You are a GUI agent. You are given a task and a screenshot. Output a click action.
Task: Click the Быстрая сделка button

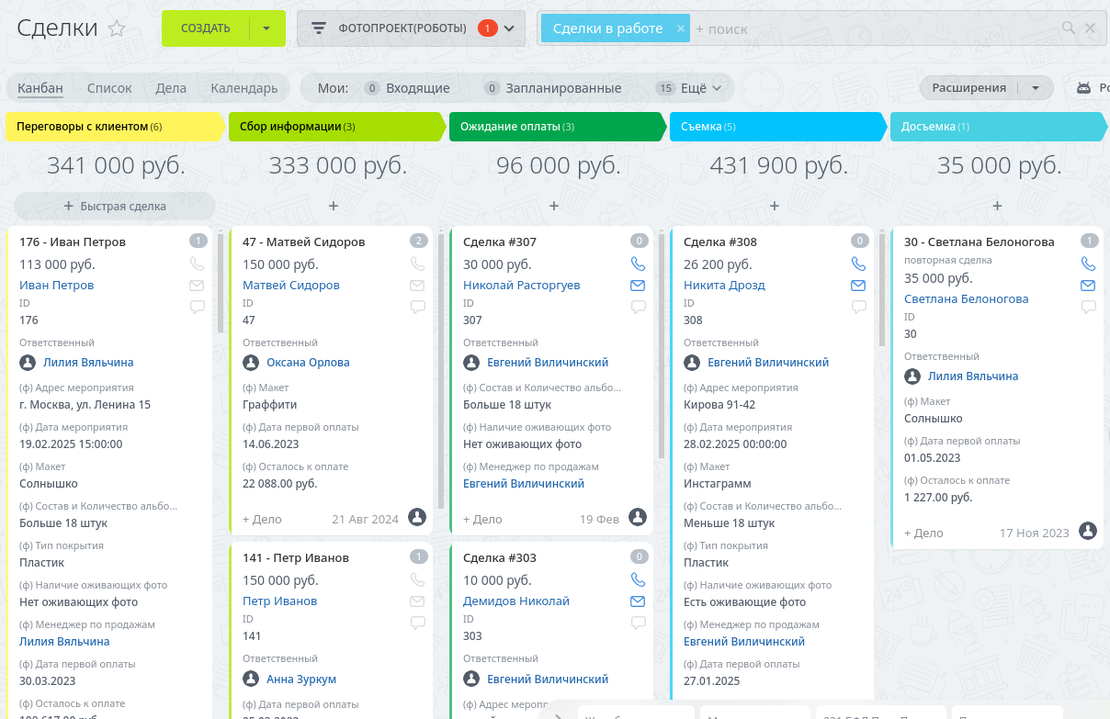(113, 205)
